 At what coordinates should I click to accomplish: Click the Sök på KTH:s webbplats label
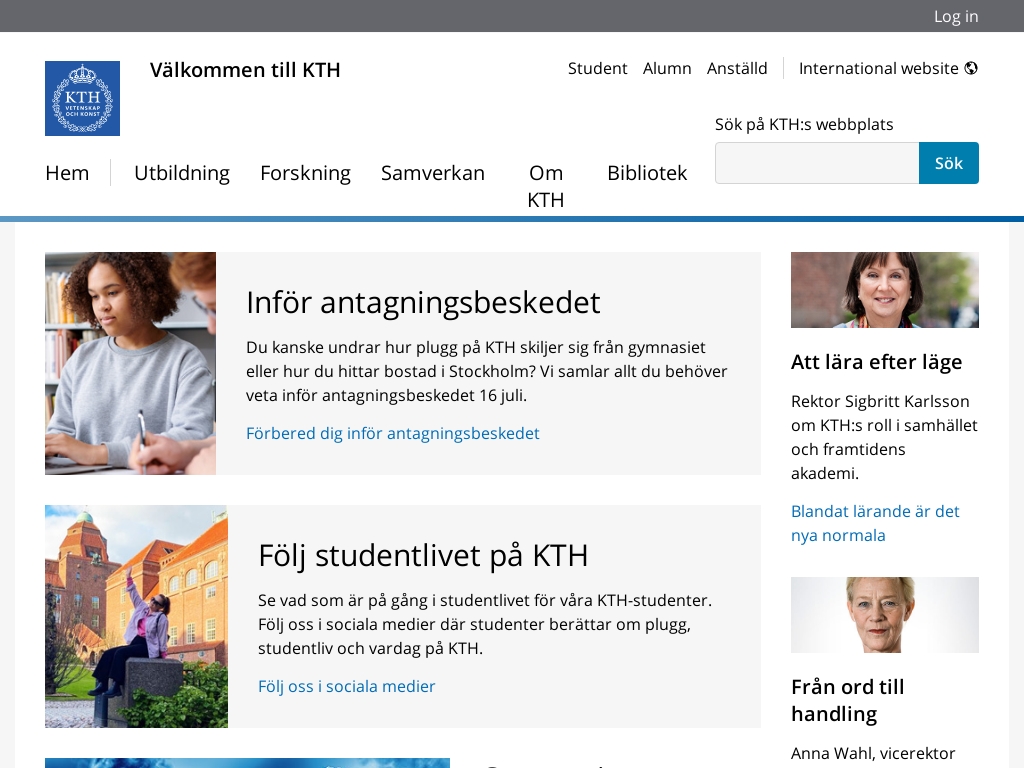804,124
